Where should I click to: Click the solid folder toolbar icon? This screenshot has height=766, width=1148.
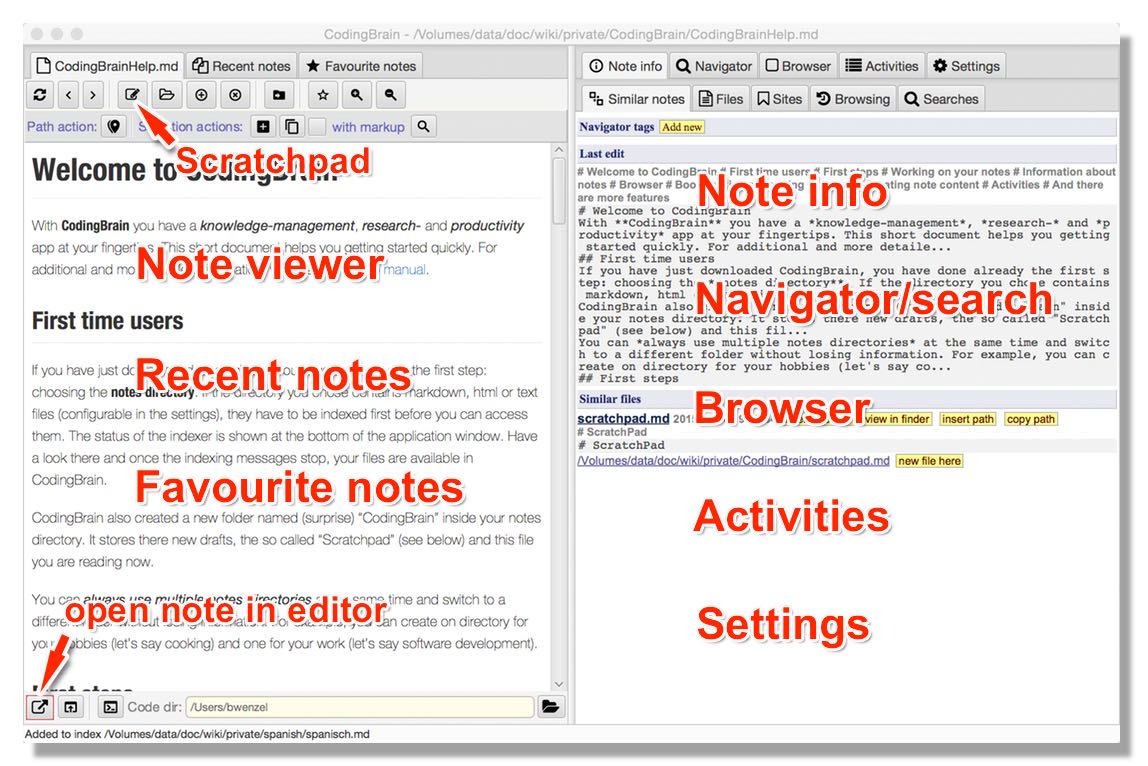(279, 95)
